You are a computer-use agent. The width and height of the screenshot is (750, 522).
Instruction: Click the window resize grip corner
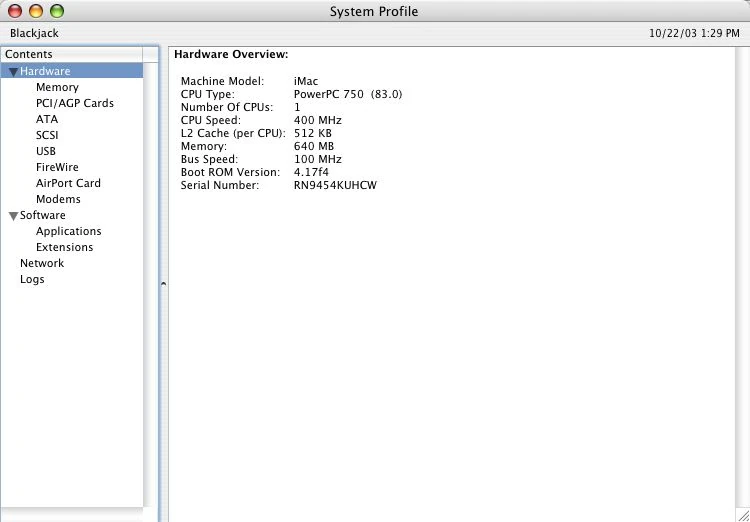(x=742, y=515)
